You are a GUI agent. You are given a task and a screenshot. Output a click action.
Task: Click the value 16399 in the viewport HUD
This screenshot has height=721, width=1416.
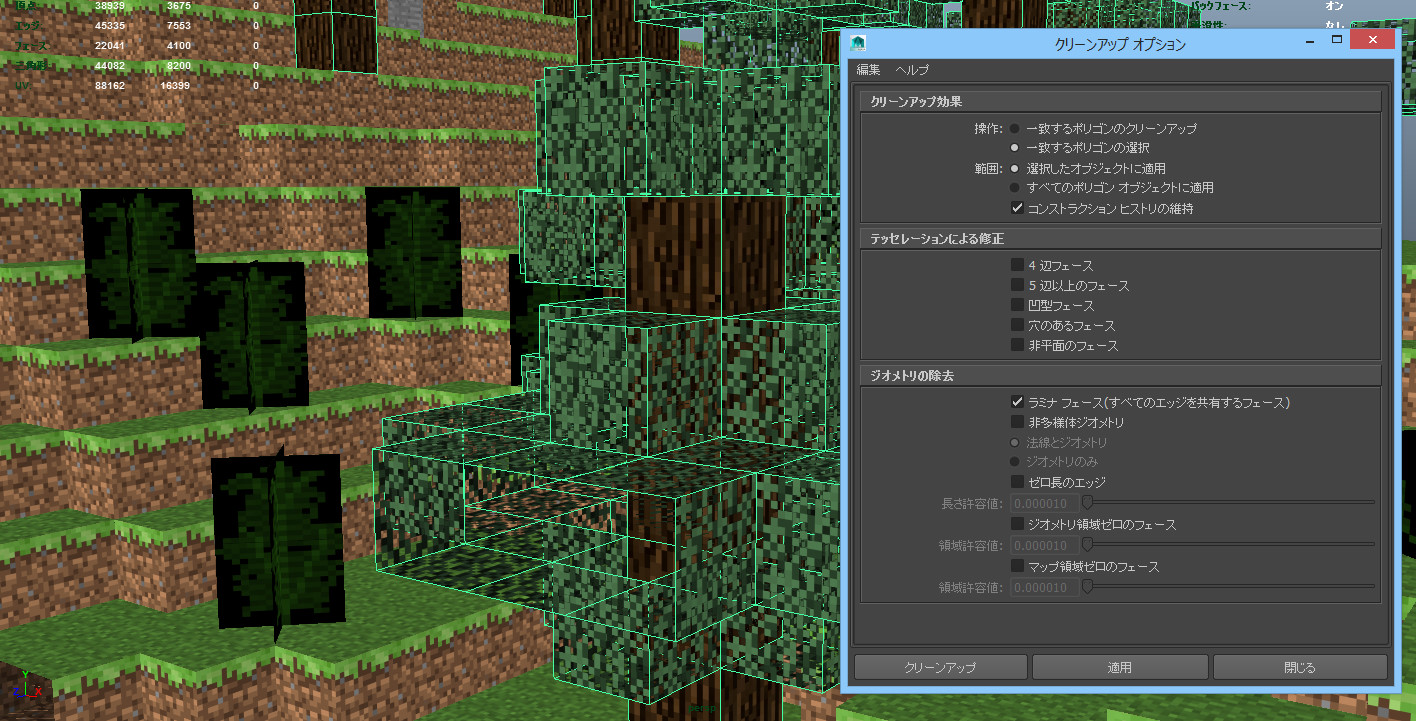(175, 85)
